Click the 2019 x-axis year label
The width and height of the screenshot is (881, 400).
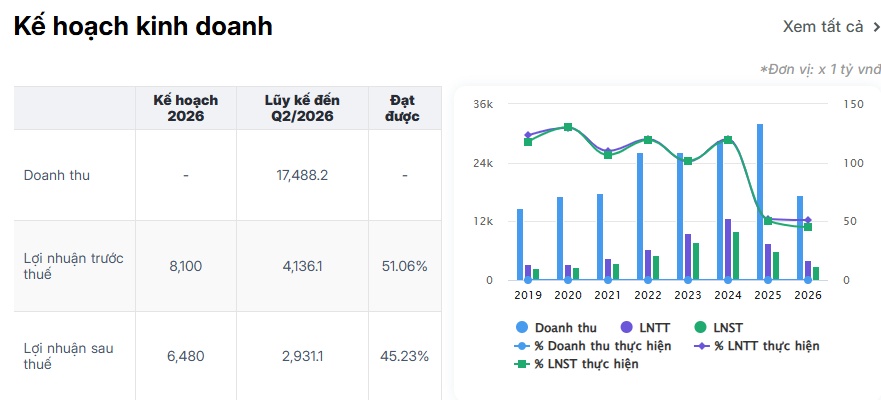tap(528, 296)
